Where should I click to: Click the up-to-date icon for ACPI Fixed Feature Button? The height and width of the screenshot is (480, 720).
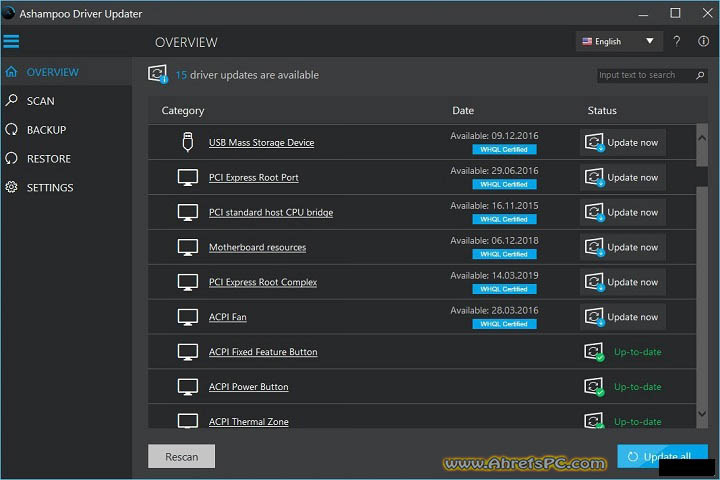594,352
